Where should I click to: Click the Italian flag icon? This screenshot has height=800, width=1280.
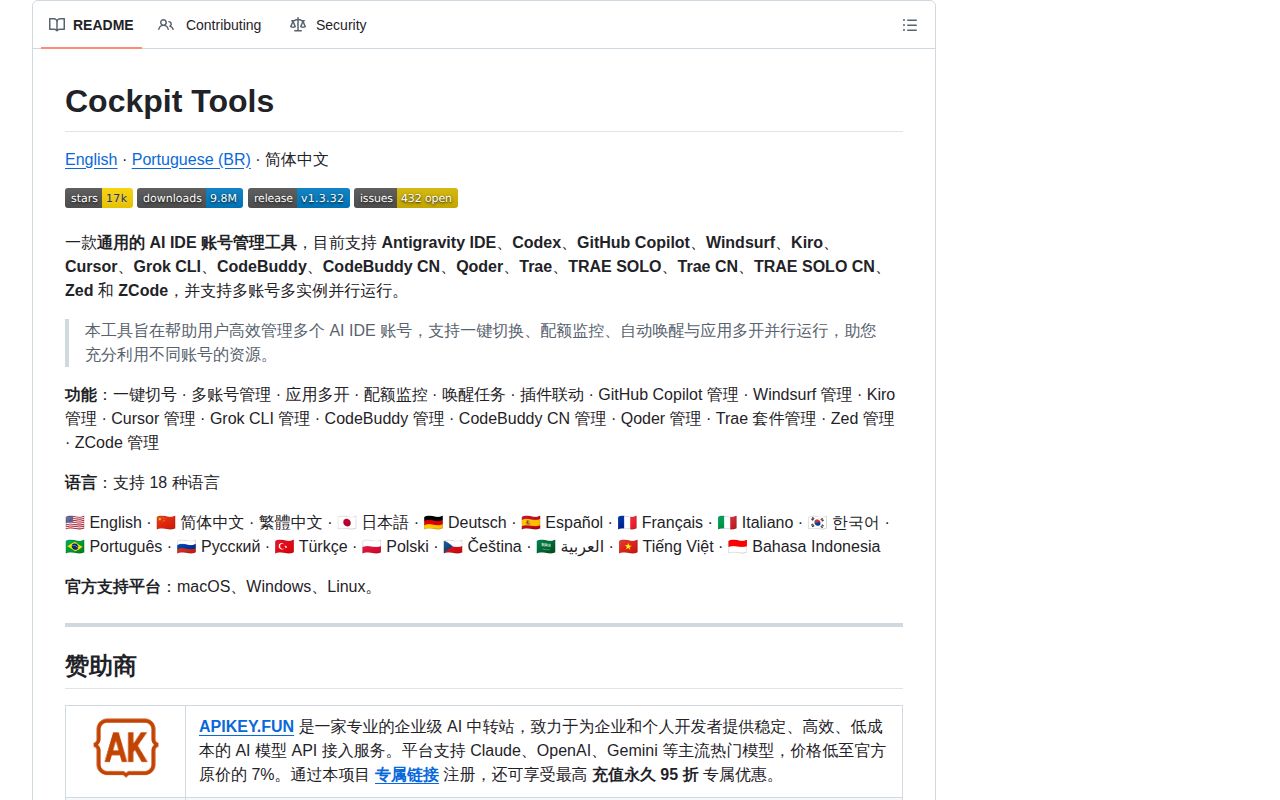[727, 522]
